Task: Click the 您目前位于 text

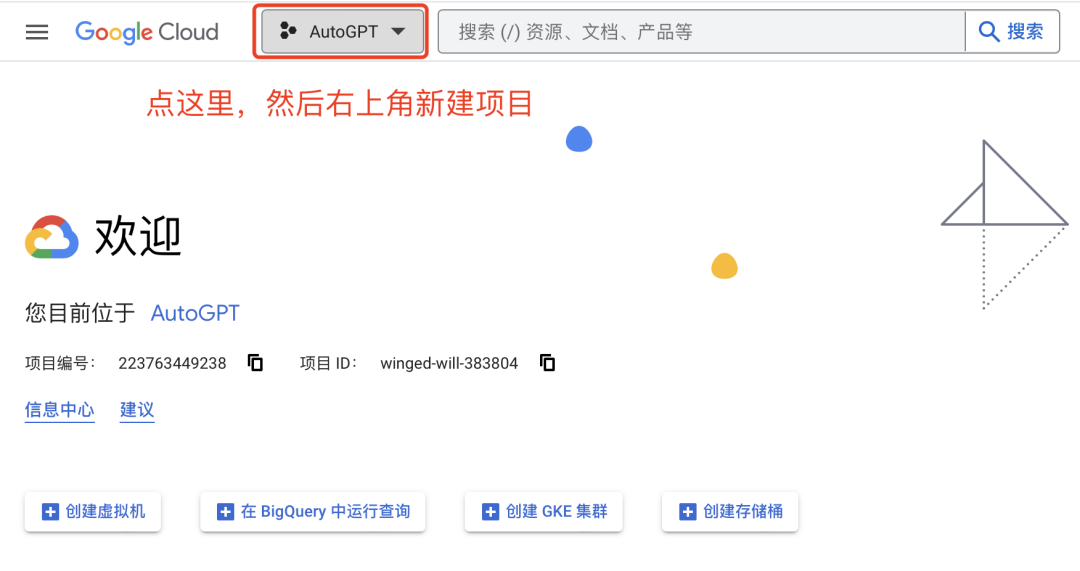Action: [x=80, y=313]
